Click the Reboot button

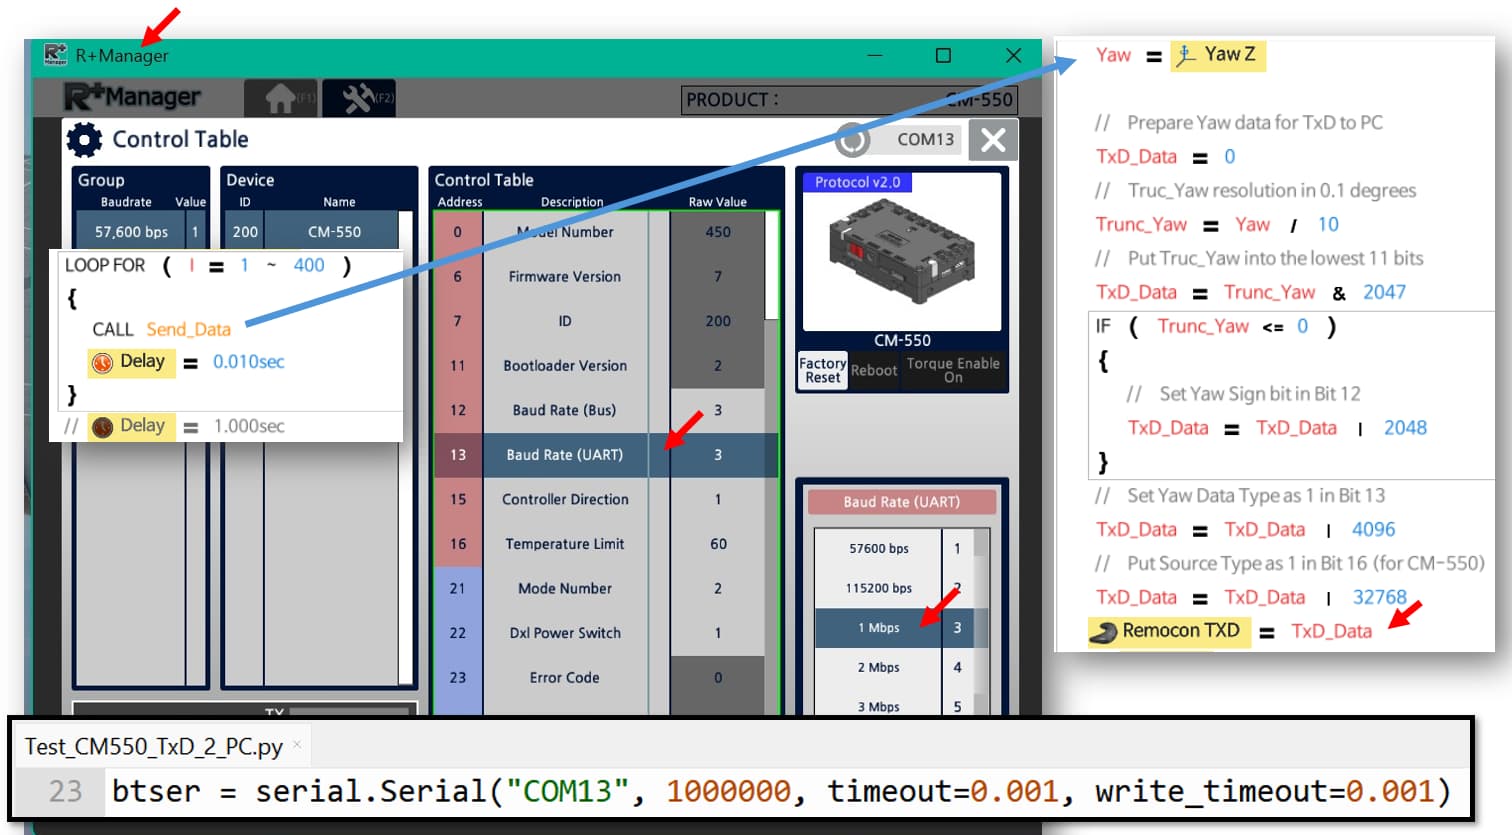[874, 370]
